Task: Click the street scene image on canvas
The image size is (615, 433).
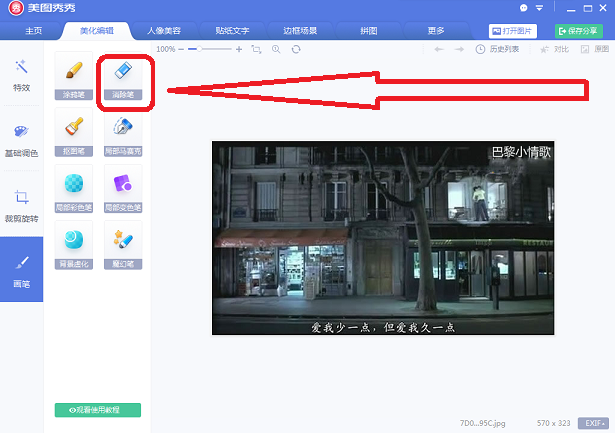Action: 383,238
